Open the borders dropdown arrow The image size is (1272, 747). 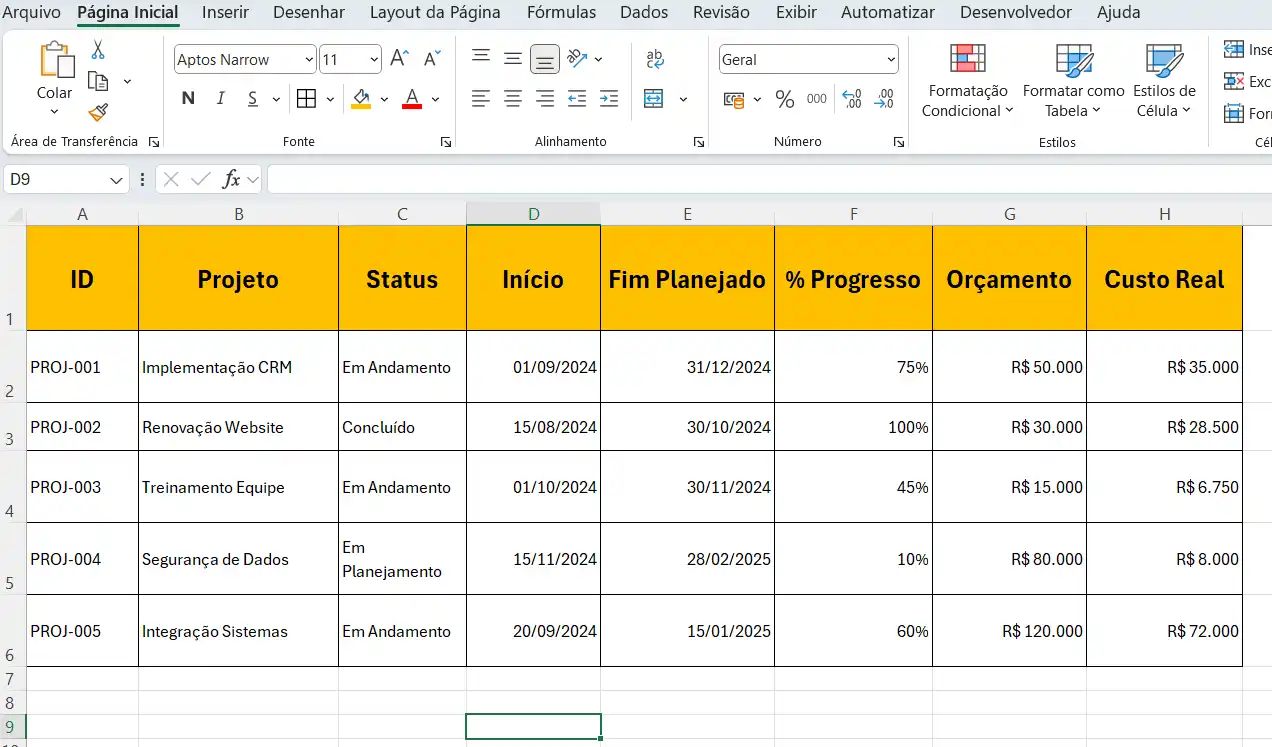[x=331, y=99]
